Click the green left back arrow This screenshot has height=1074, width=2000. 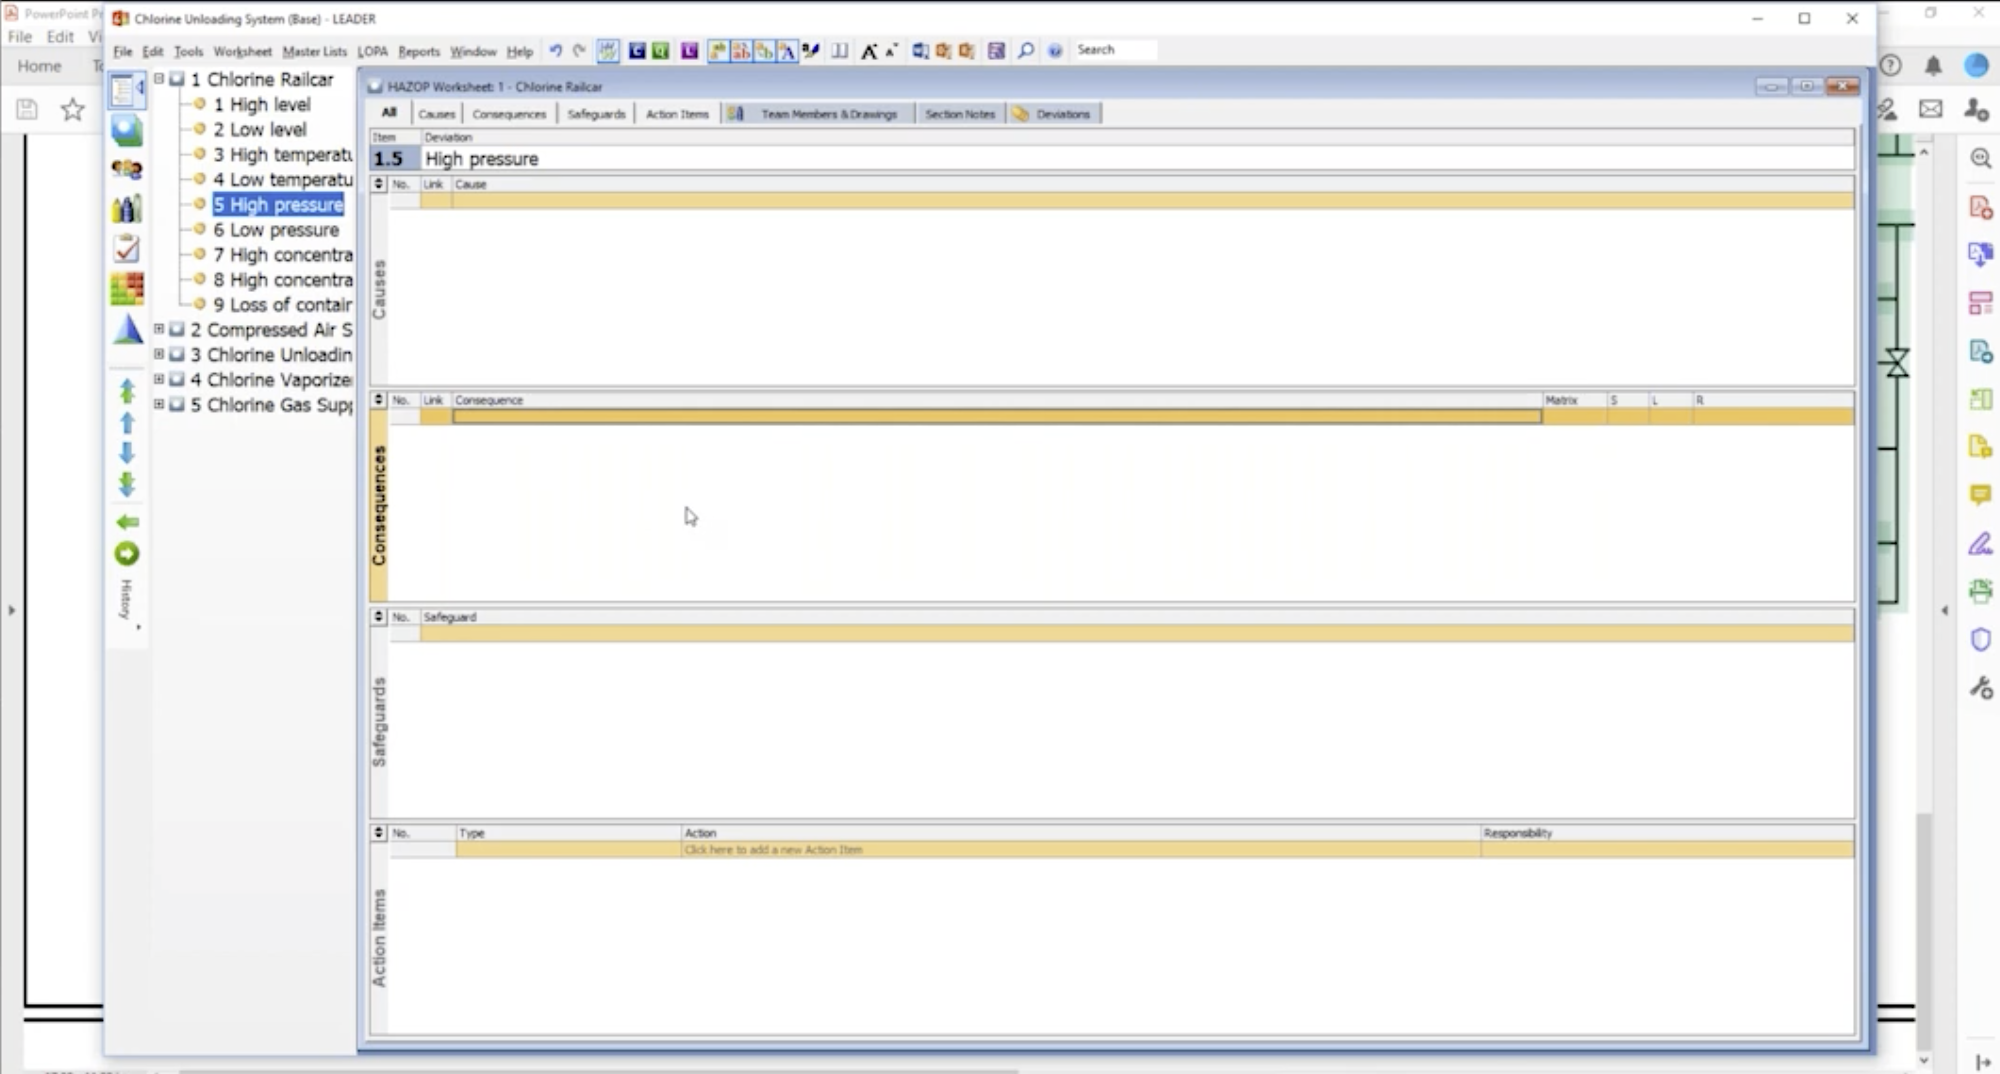coord(127,522)
